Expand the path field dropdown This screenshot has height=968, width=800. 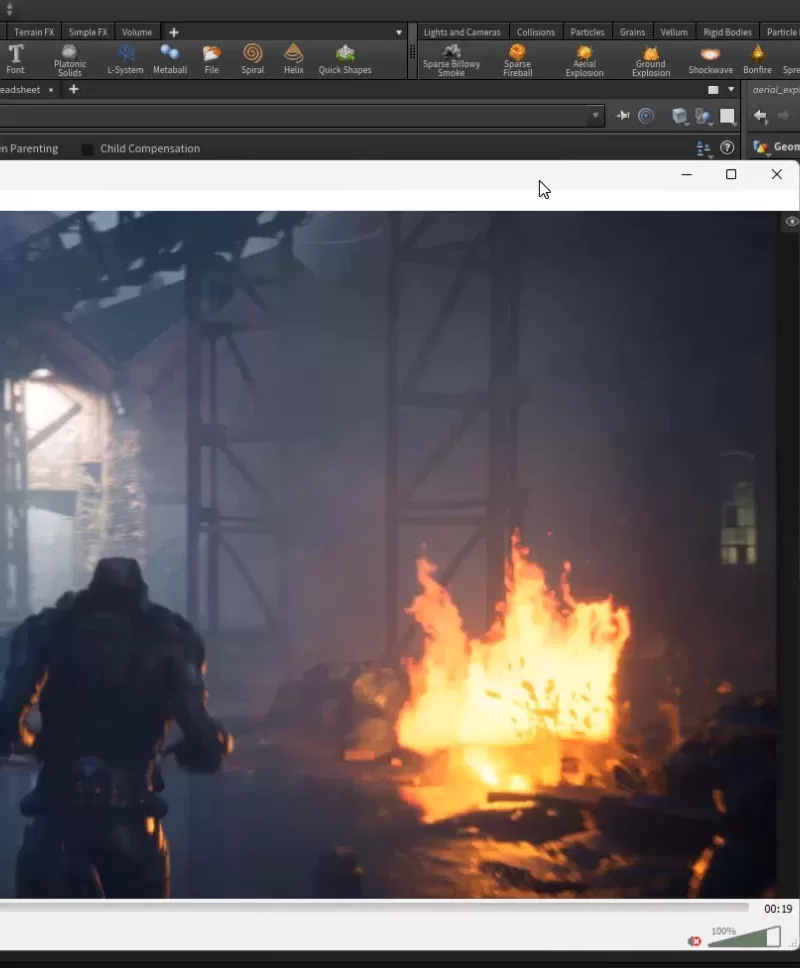click(595, 115)
